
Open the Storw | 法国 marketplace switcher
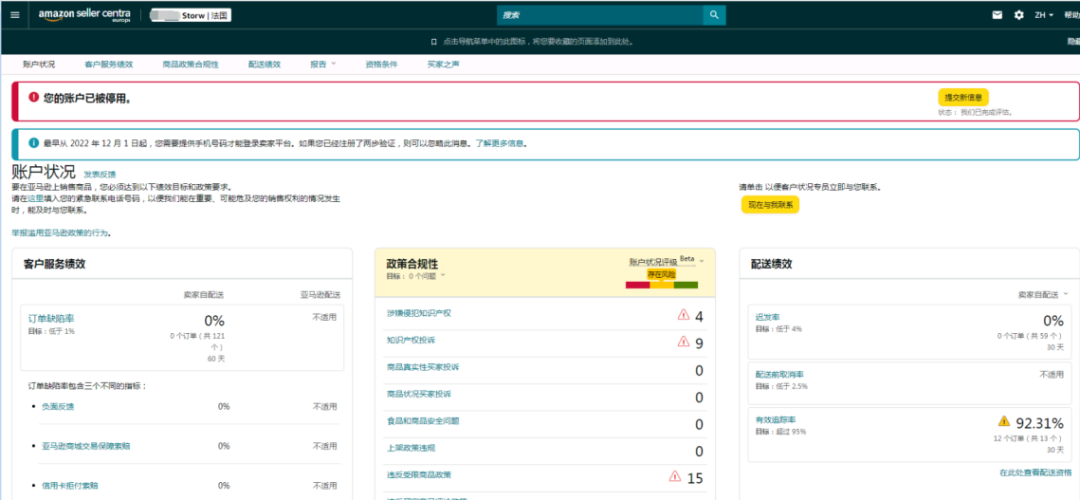click(x=190, y=15)
